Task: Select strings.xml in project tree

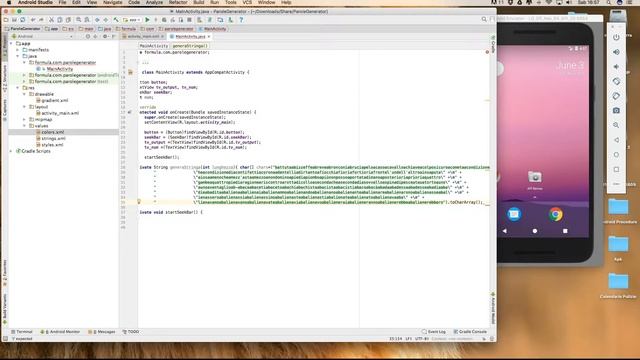Action: (x=53, y=138)
